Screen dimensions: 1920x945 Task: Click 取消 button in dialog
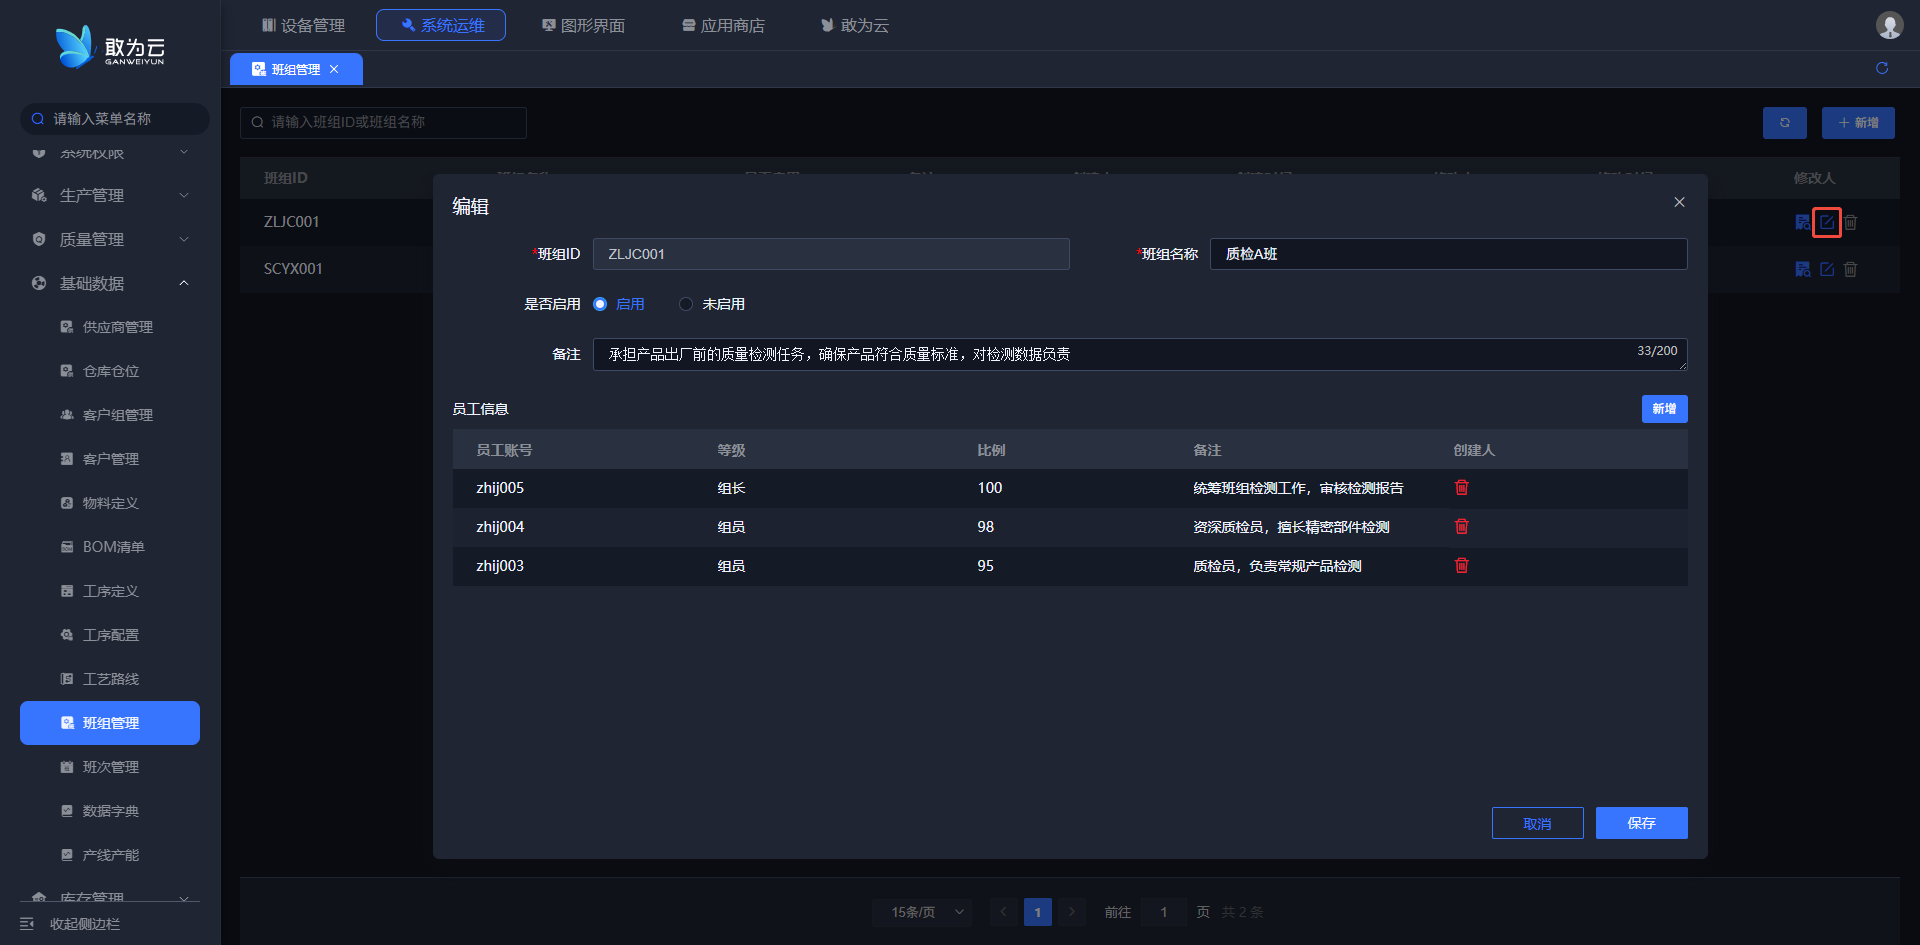coord(1537,823)
